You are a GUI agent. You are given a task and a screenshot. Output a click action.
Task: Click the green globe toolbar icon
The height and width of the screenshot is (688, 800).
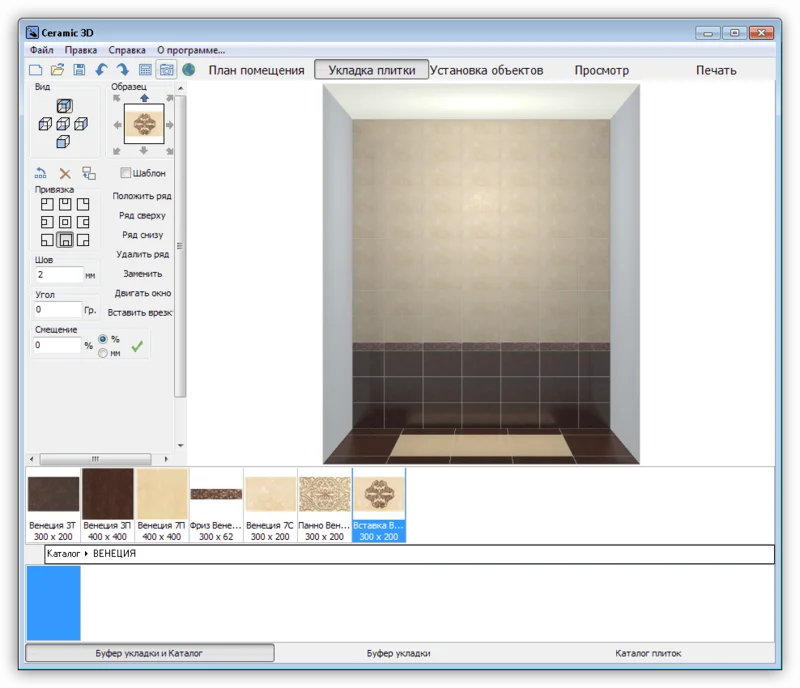(189, 70)
